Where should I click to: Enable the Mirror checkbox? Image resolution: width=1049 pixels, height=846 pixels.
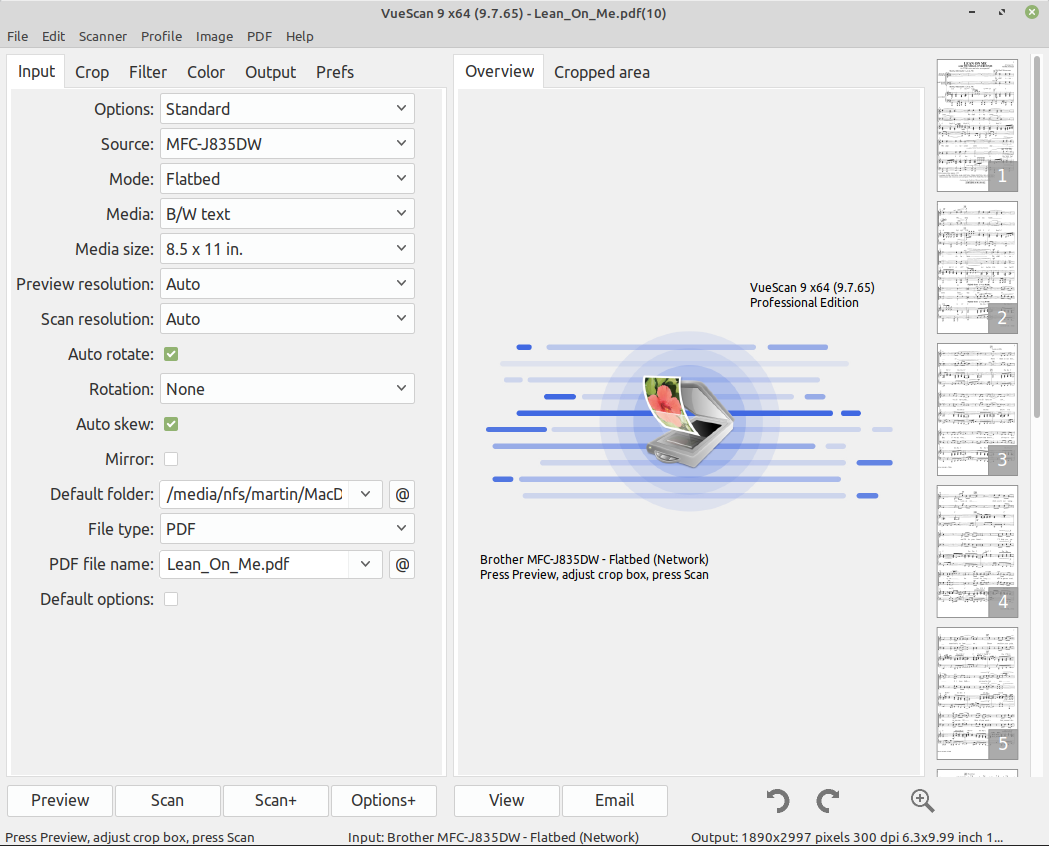coord(171,459)
